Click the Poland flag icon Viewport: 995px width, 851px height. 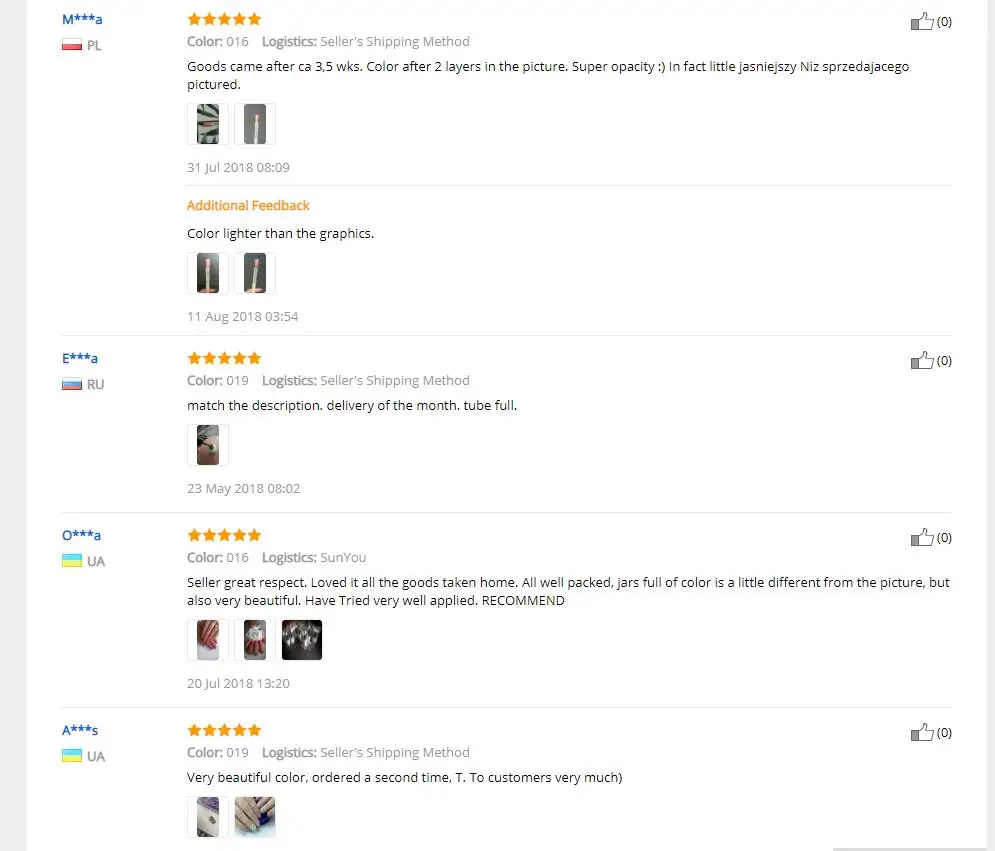pos(72,45)
